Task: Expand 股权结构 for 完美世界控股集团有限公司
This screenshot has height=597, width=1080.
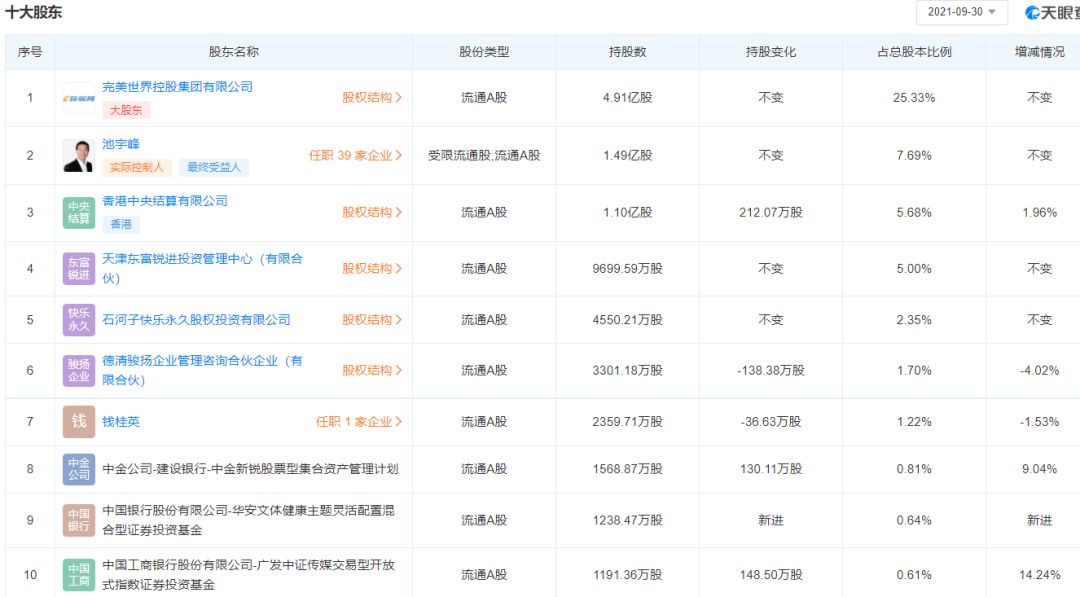Action: 372,98
